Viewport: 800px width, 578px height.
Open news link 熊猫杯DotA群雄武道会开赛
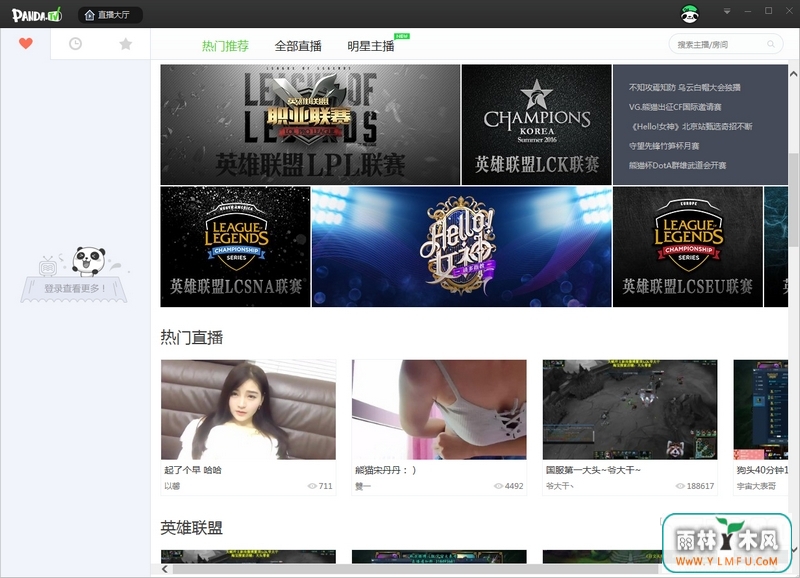point(677,165)
